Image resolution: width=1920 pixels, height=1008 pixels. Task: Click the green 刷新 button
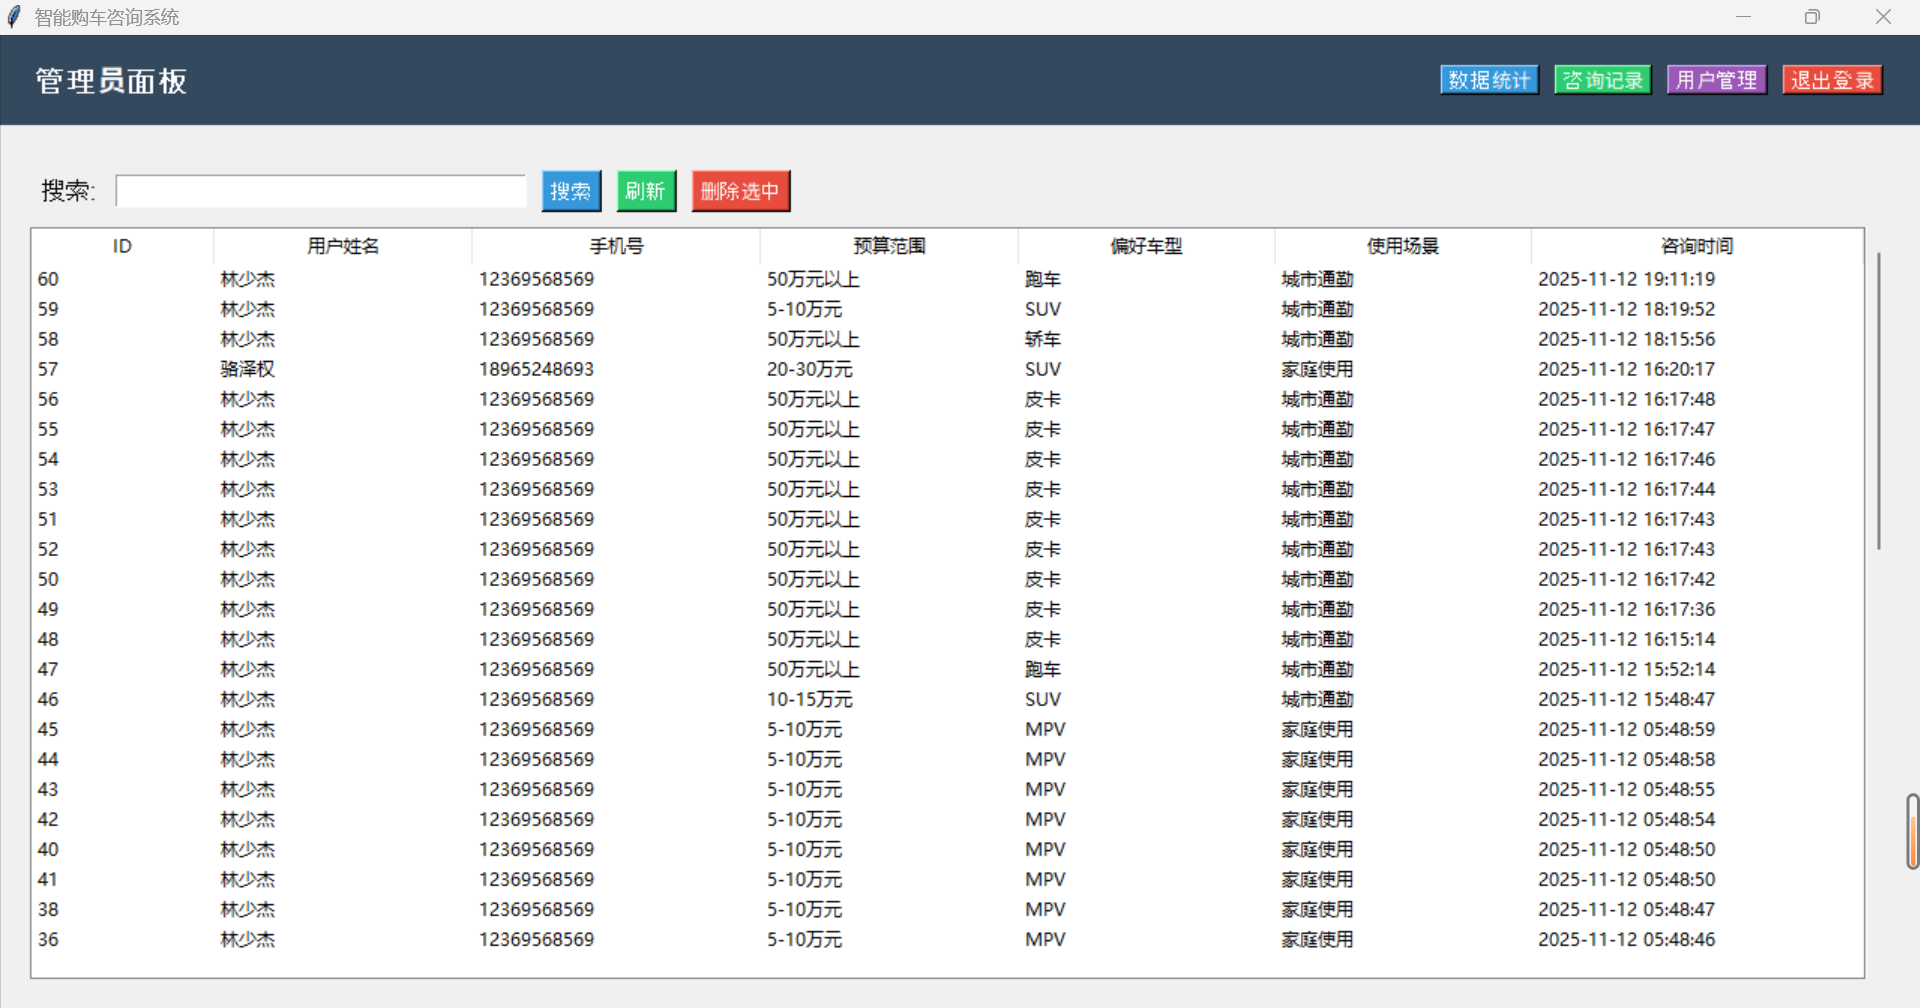646,191
